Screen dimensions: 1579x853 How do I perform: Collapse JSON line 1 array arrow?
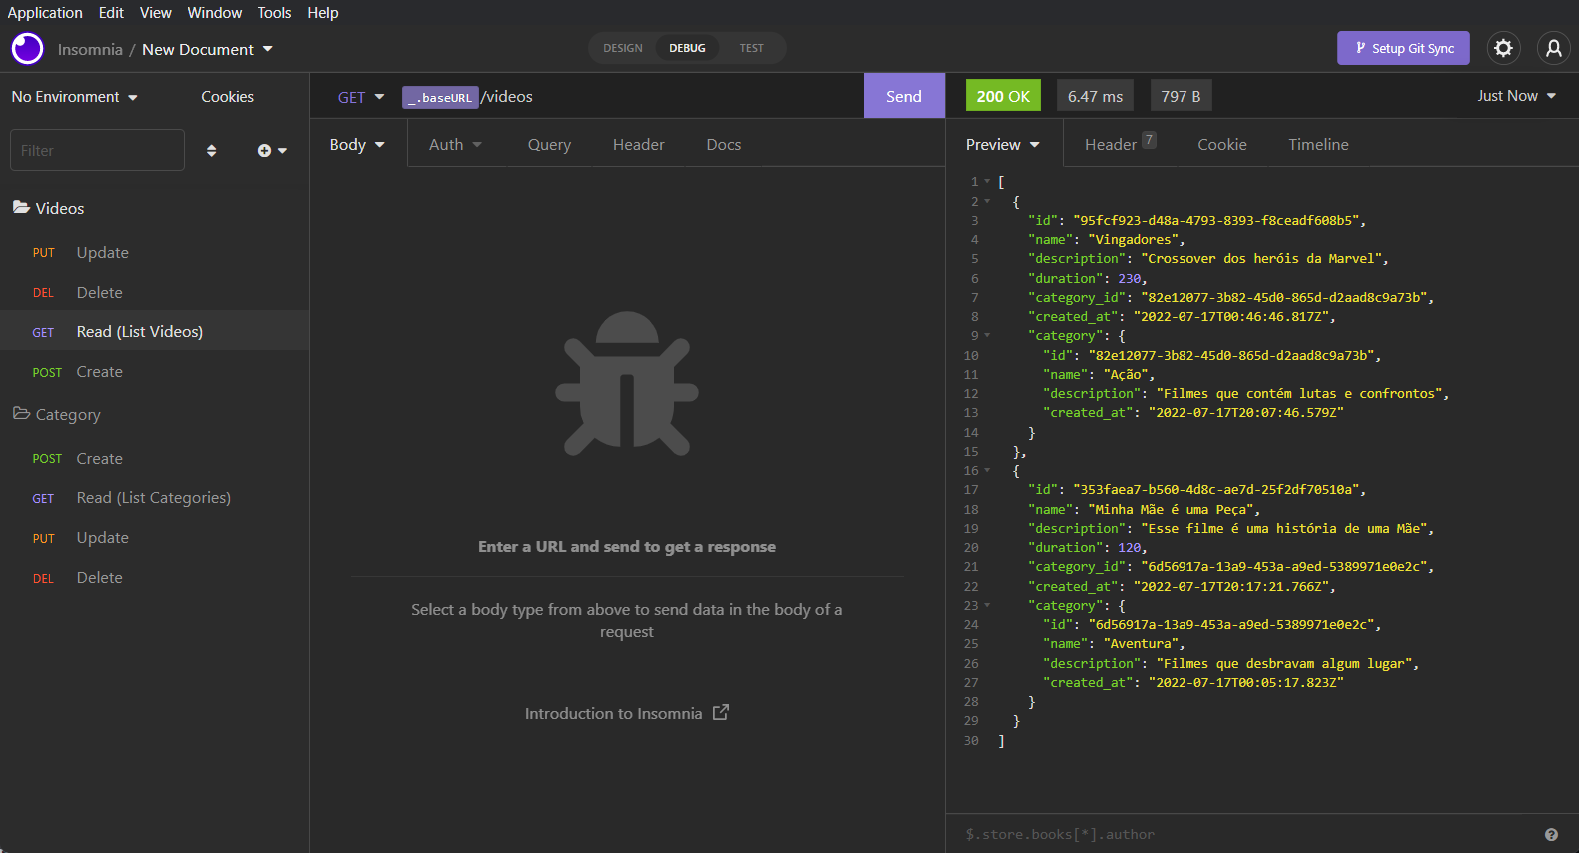pyautogui.click(x=987, y=181)
